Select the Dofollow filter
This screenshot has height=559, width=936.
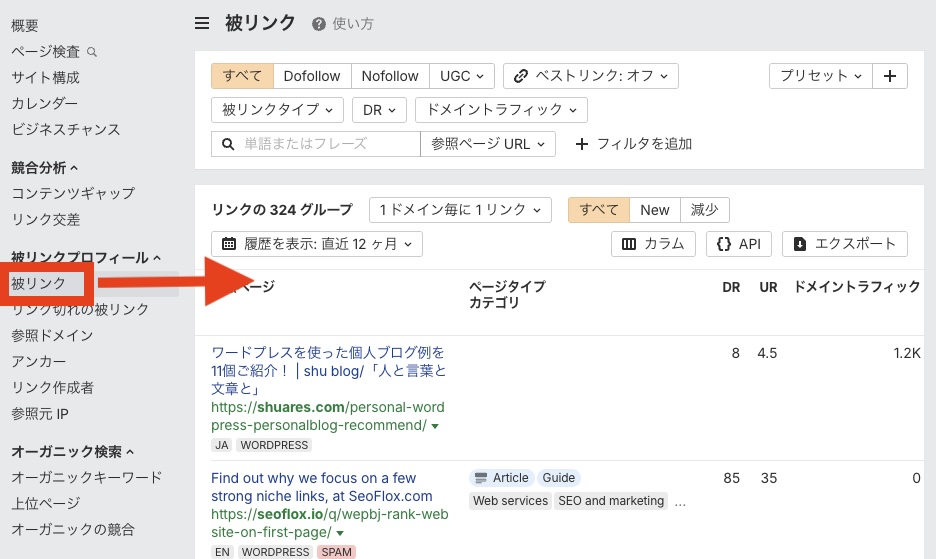pyautogui.click(x=312, y=76)
